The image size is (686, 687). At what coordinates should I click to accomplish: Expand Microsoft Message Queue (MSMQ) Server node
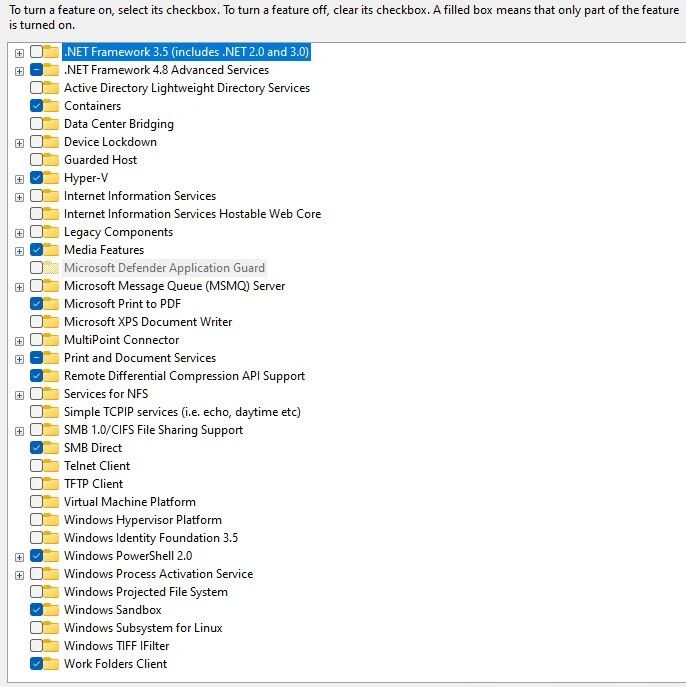coord(19,287)
